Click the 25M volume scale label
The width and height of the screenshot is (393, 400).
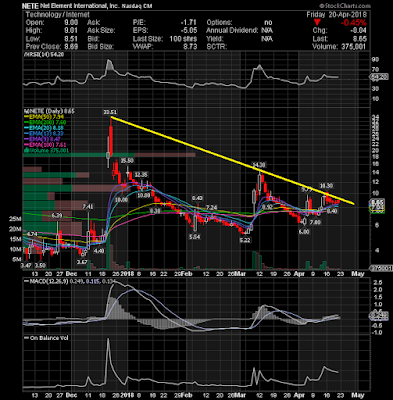tap(15, 219)
